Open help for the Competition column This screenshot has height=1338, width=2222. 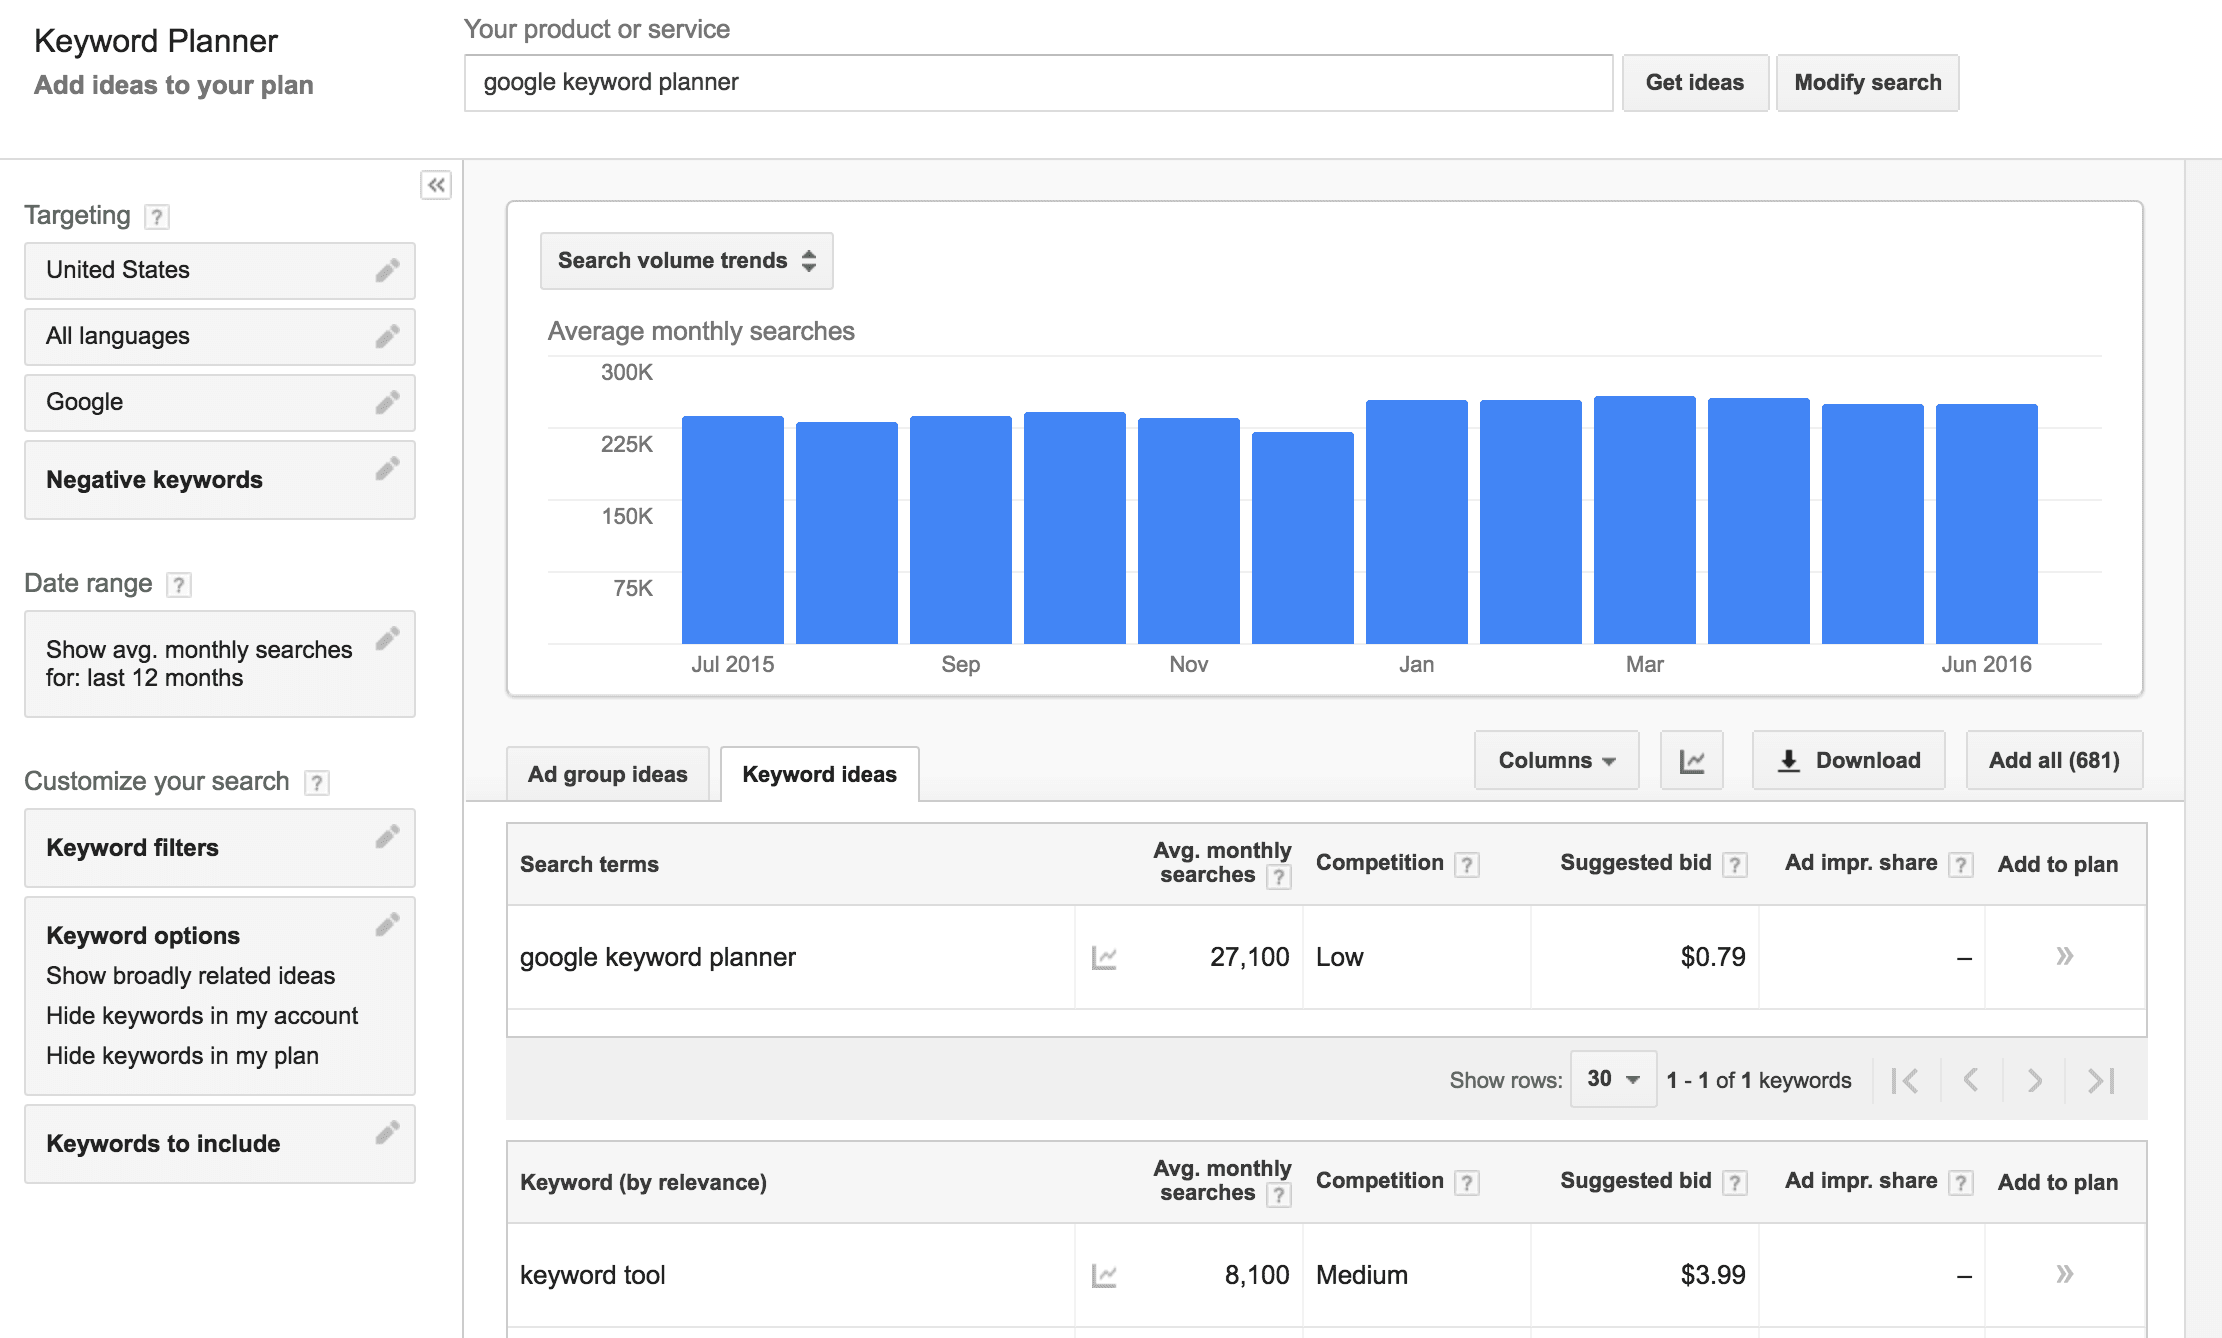tap(1466, 865)
